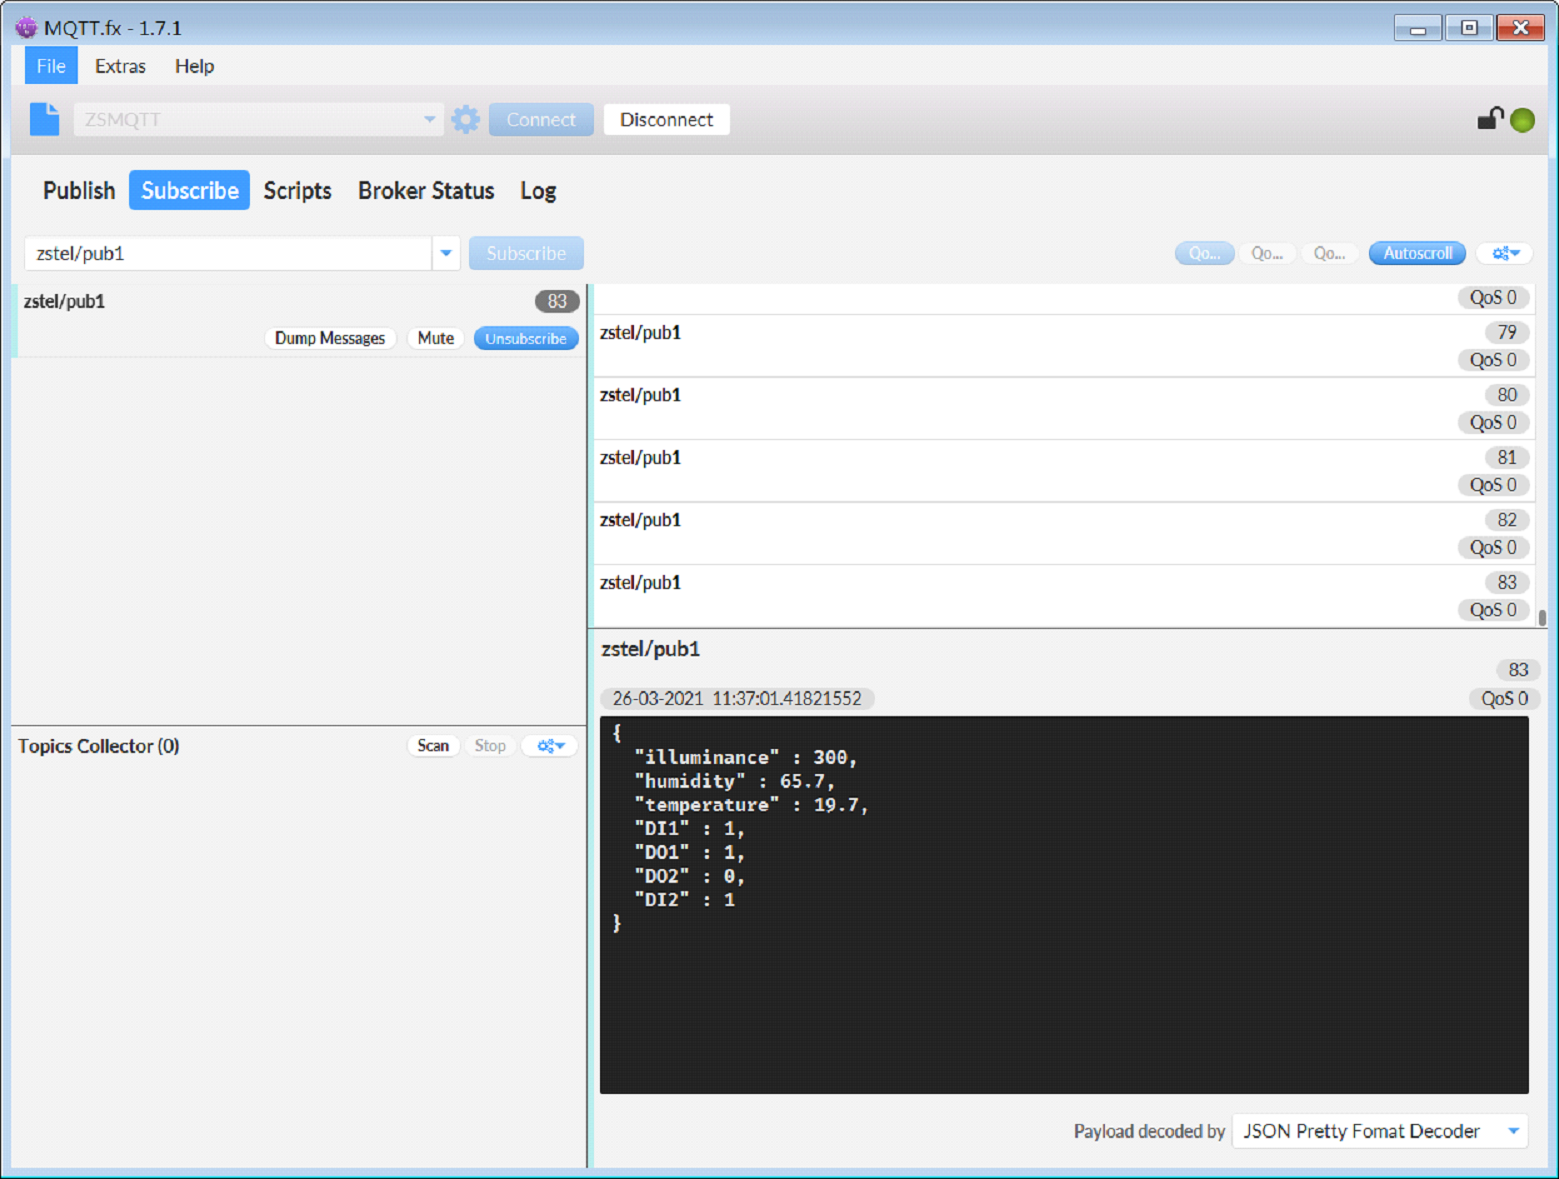Click the green connection status indicator
Screen dimensions: 1559x1179
pos(1522,120)
